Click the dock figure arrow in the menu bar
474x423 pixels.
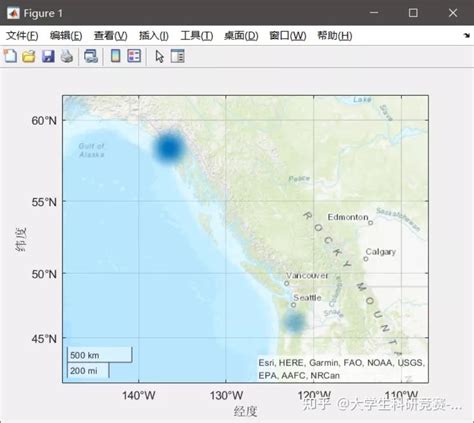coord(467,35)
